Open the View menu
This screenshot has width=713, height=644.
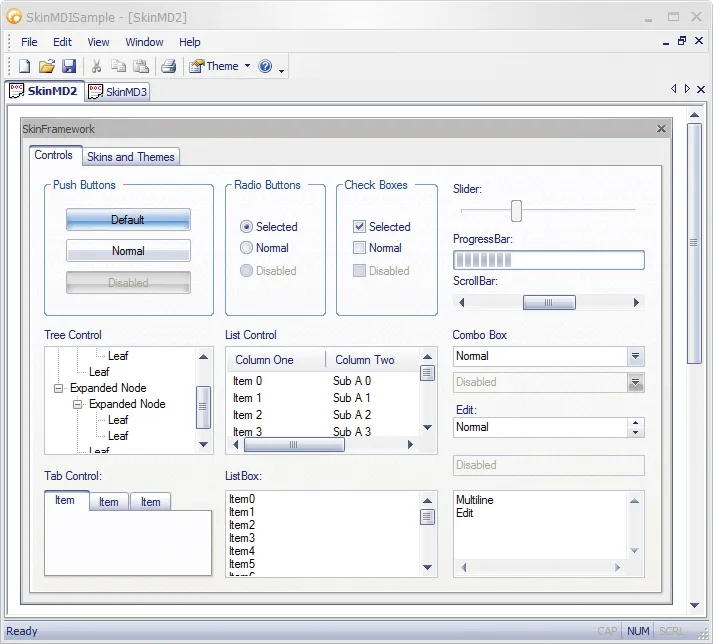pyautogui.click(x=98, y=42)
